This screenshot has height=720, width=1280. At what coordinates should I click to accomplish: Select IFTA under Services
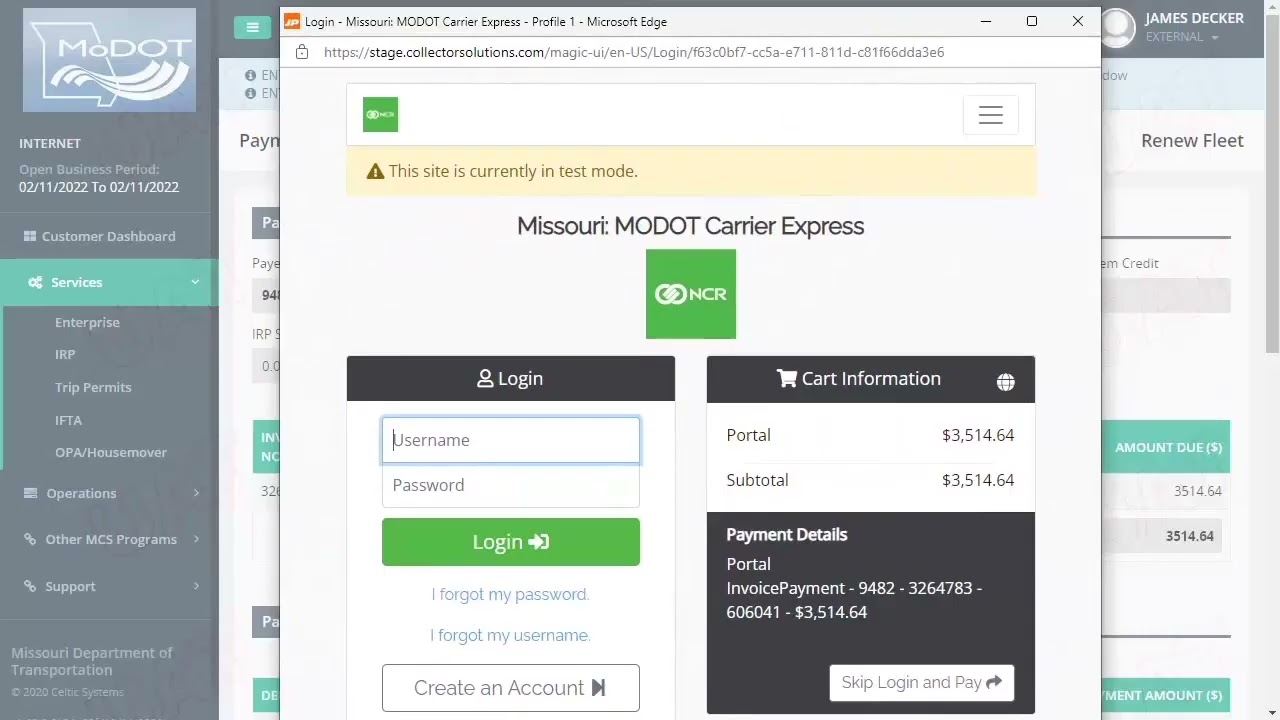coord(68,420)
